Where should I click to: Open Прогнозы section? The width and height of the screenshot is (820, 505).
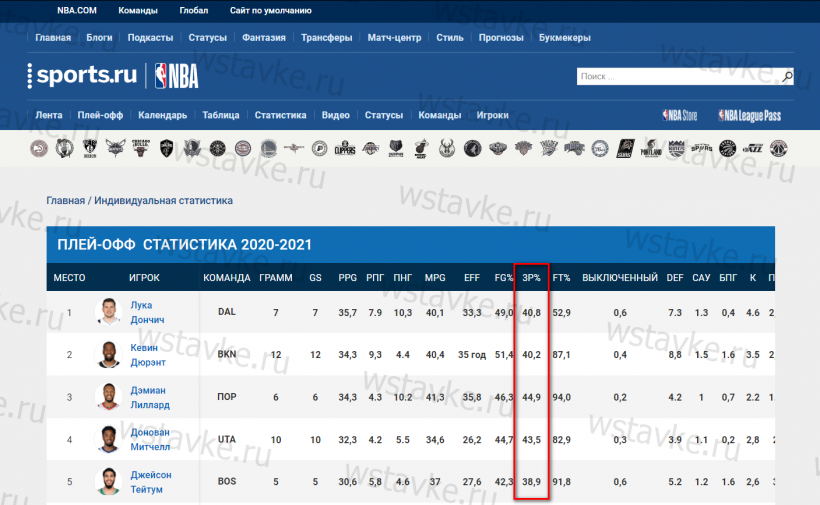tap(501, 38)
